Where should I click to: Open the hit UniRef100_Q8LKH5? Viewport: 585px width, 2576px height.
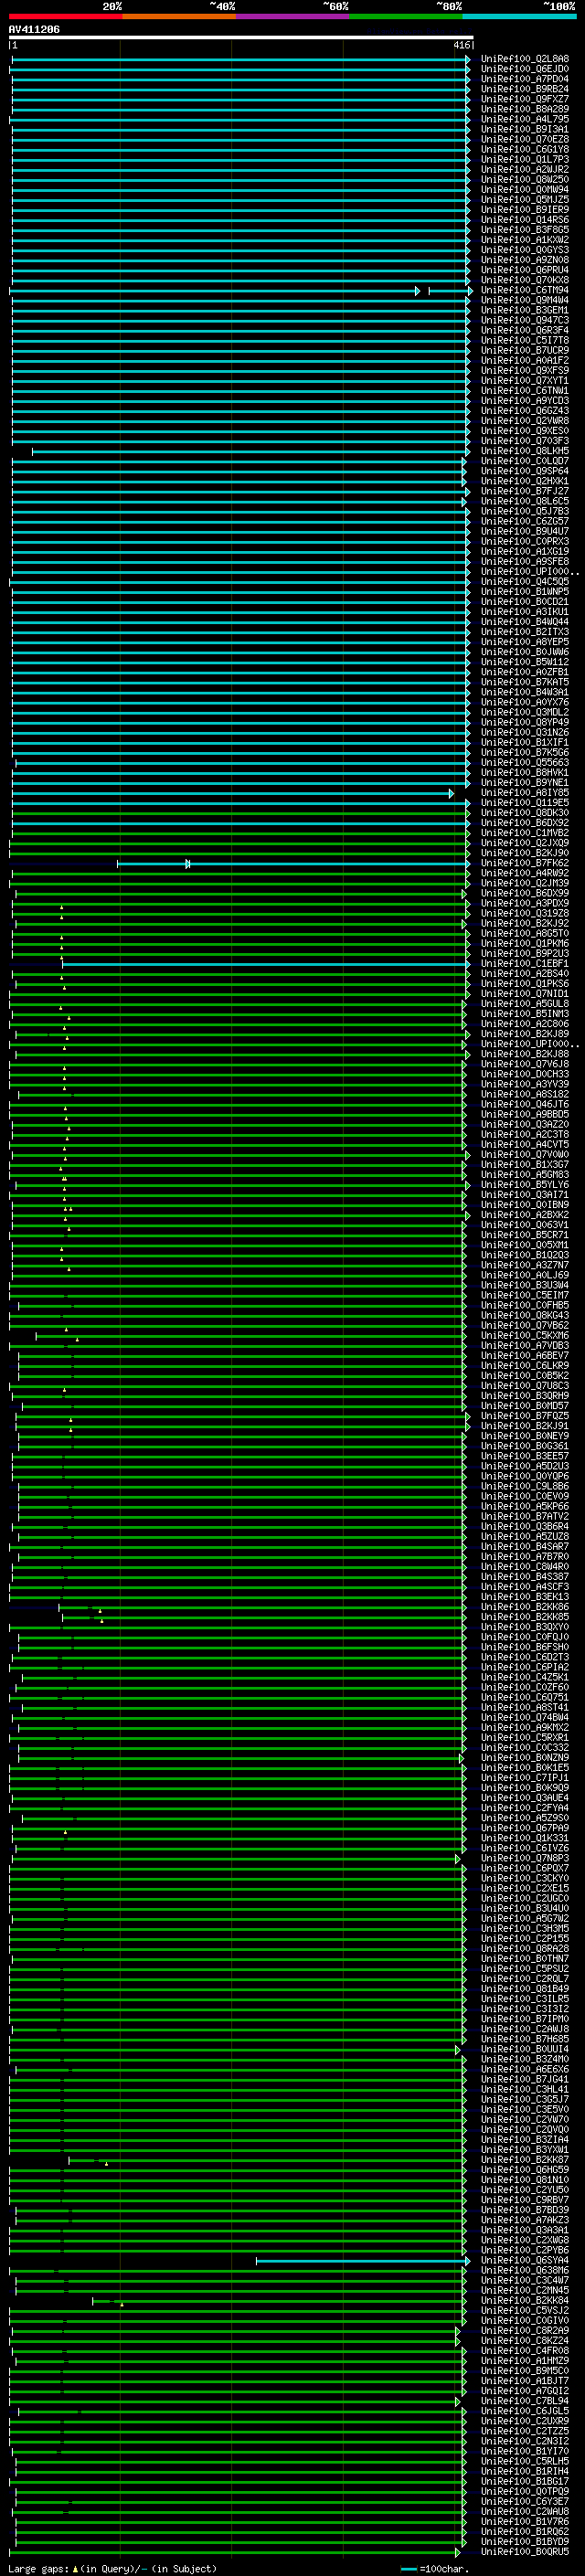coord(524,451)
